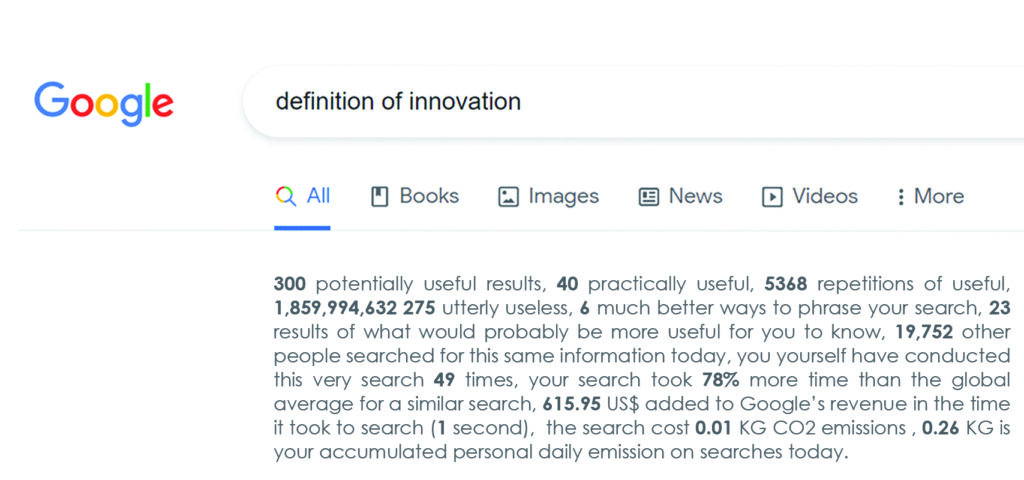Open the Books results tab
The width and height of the screenshot is (1024, 480).
coord(415,196)
